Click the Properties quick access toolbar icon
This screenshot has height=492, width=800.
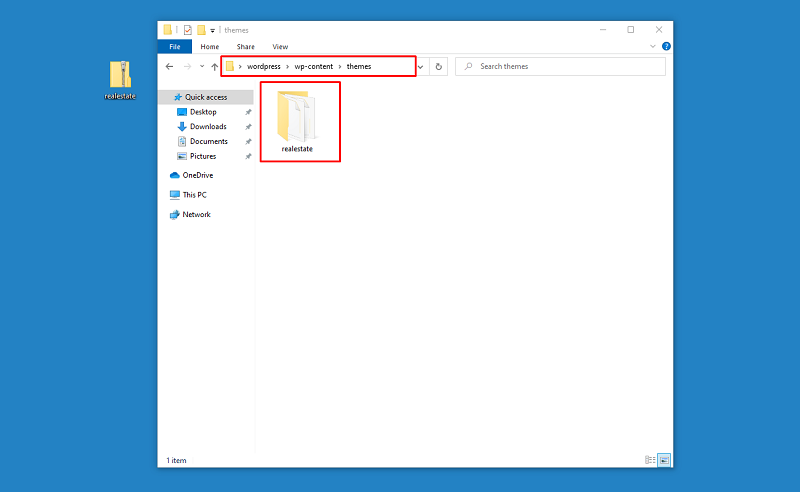tap(188, 30)
